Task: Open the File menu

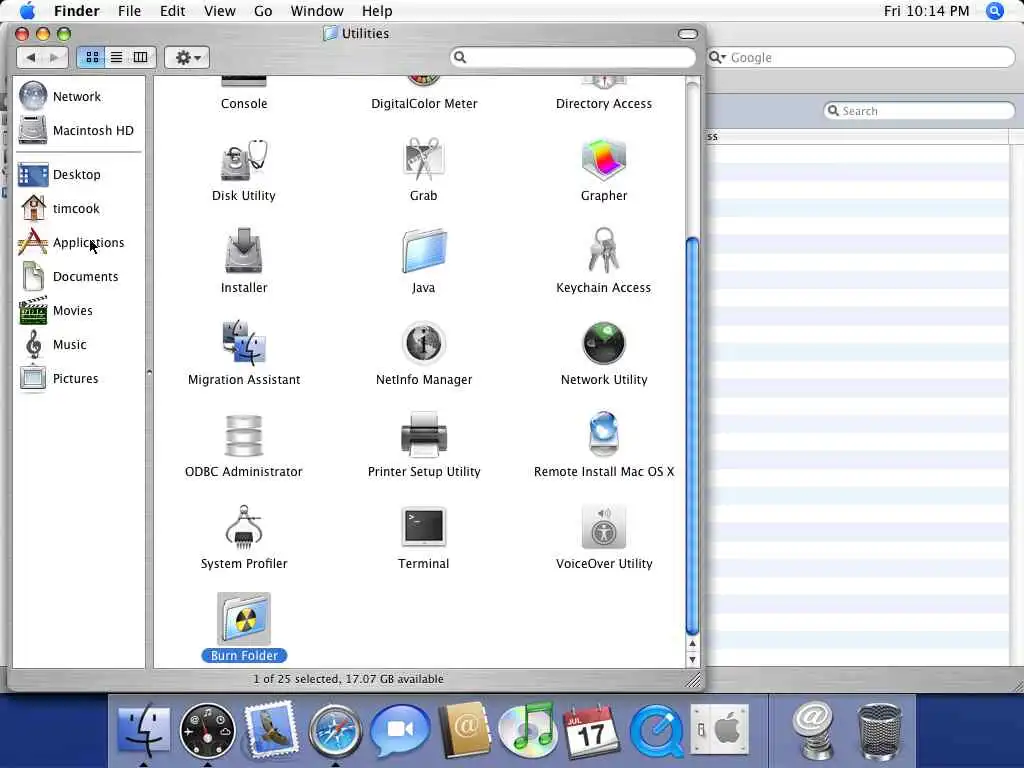Action: 129,11
